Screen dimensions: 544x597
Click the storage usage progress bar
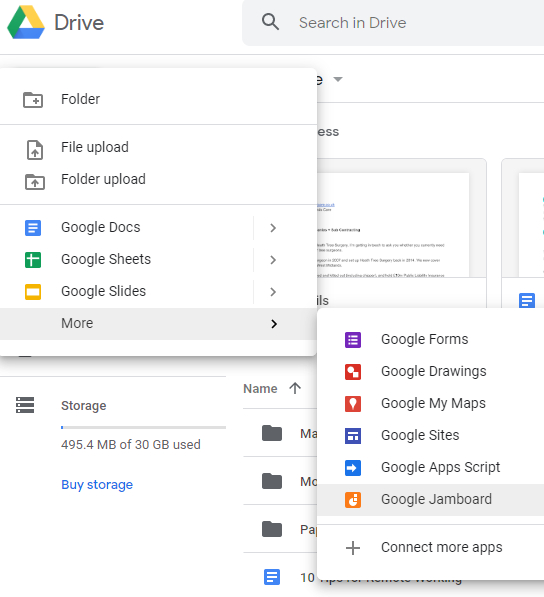point(144,427)
